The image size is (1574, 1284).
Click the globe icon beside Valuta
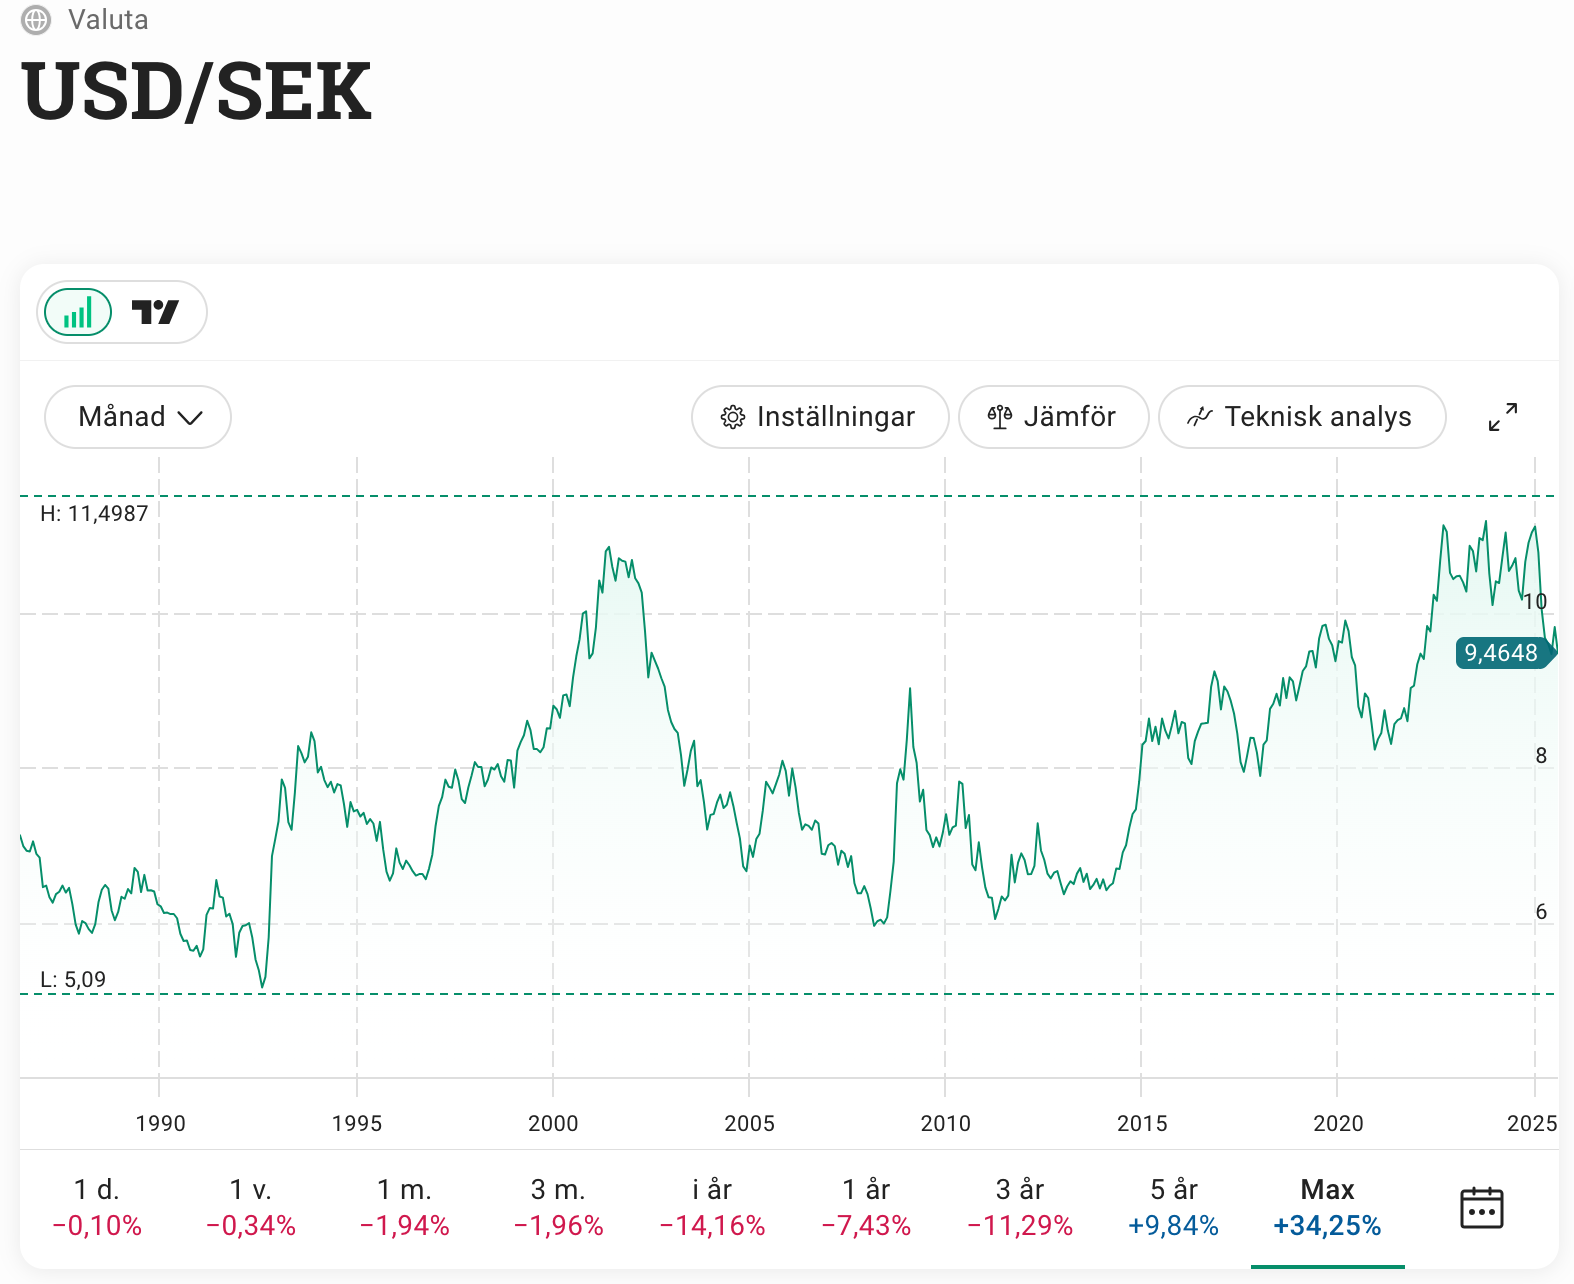pos(36,20)
